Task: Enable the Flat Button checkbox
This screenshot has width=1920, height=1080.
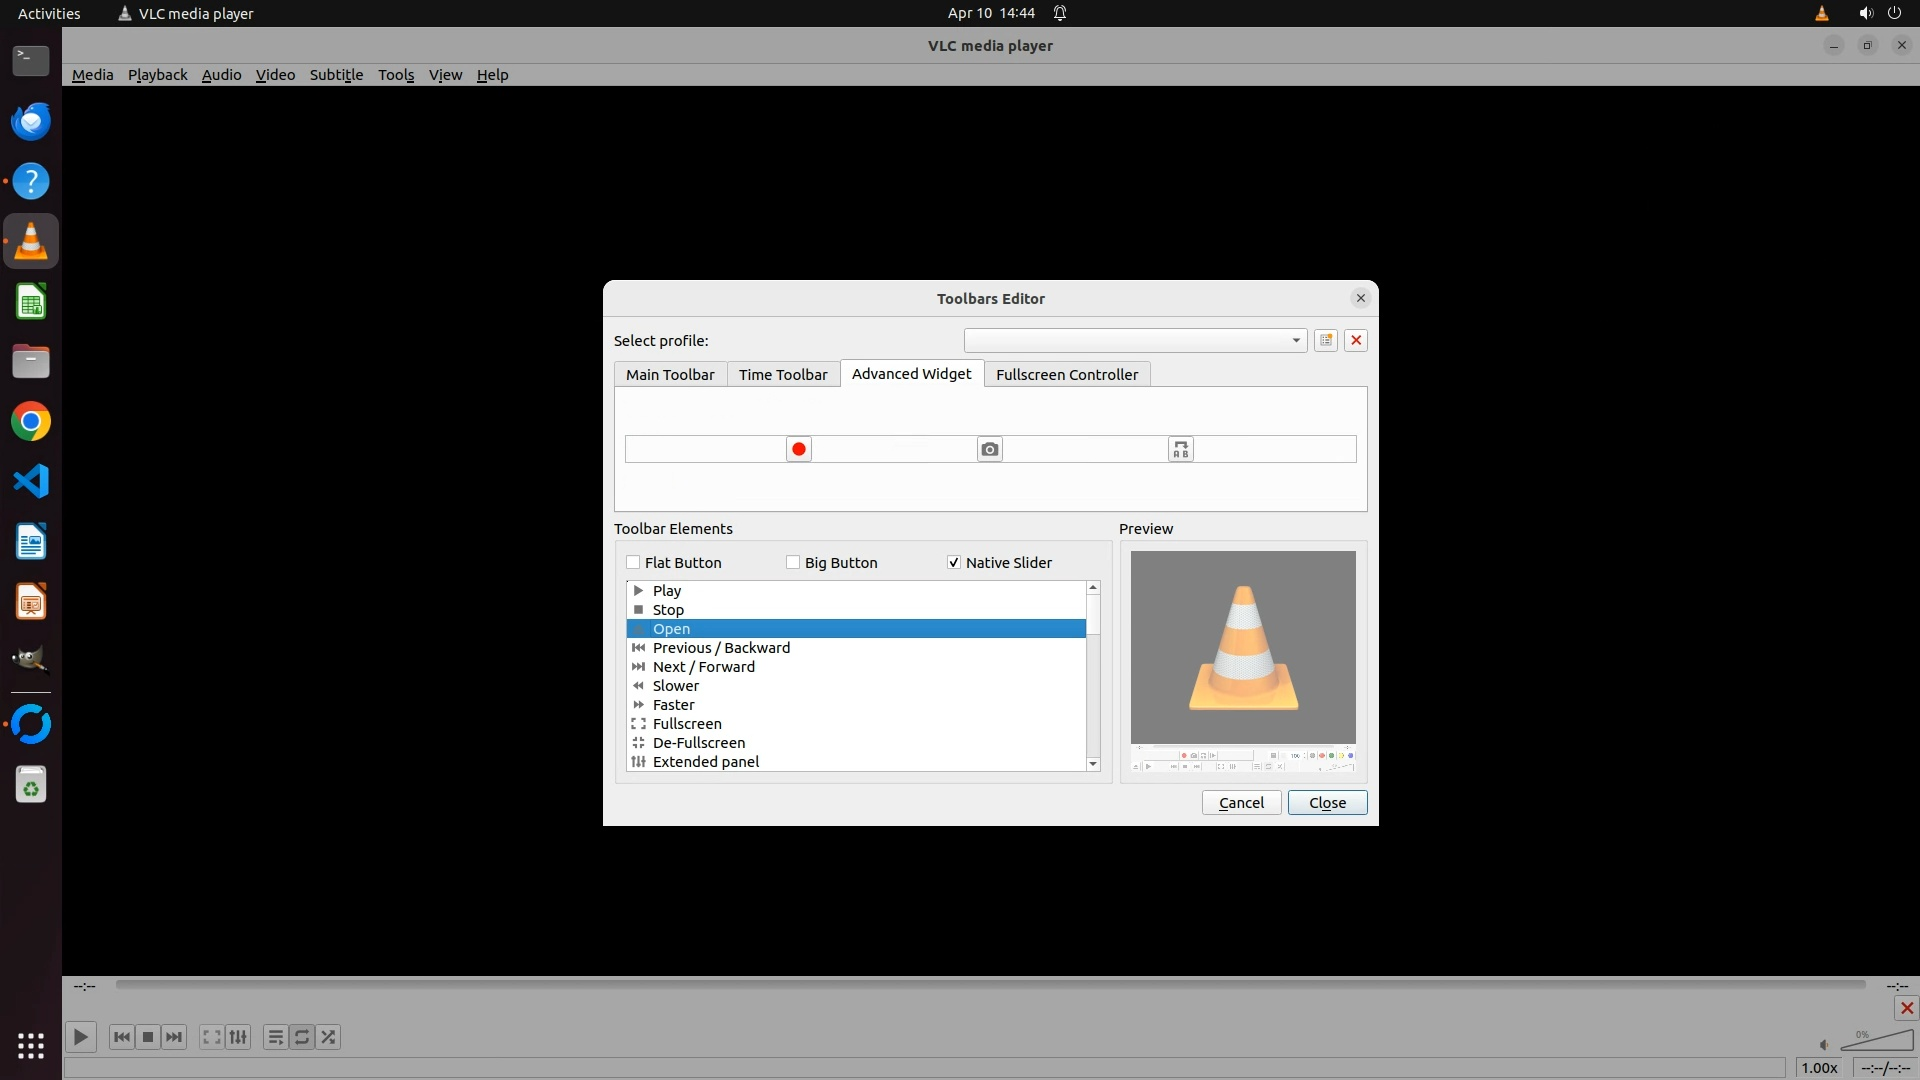Action: (x=633, y=562)
